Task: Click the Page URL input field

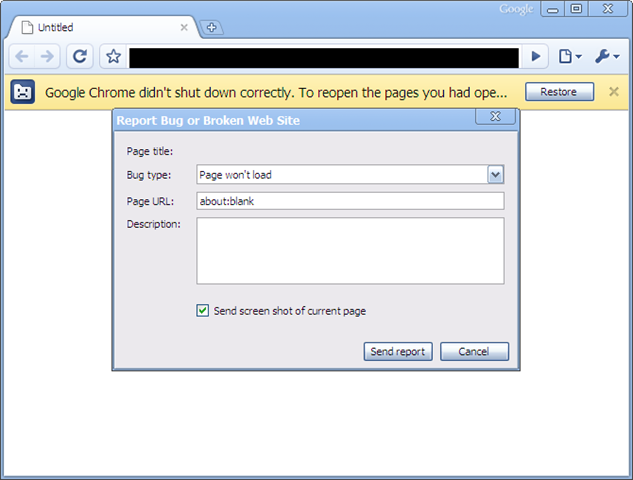Action: pyautogui.click(x=350, y=201)
